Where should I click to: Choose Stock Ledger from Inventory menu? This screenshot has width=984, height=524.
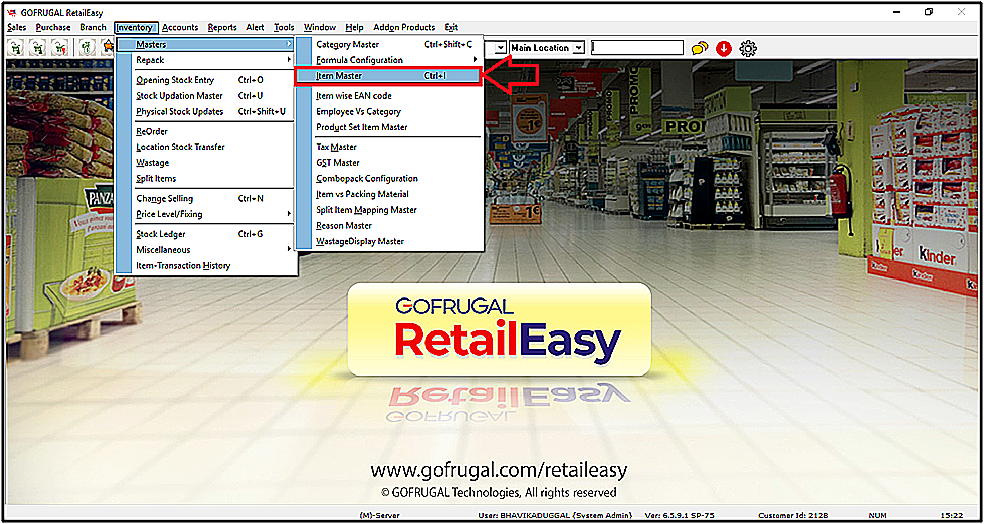(x=207, y=234)
